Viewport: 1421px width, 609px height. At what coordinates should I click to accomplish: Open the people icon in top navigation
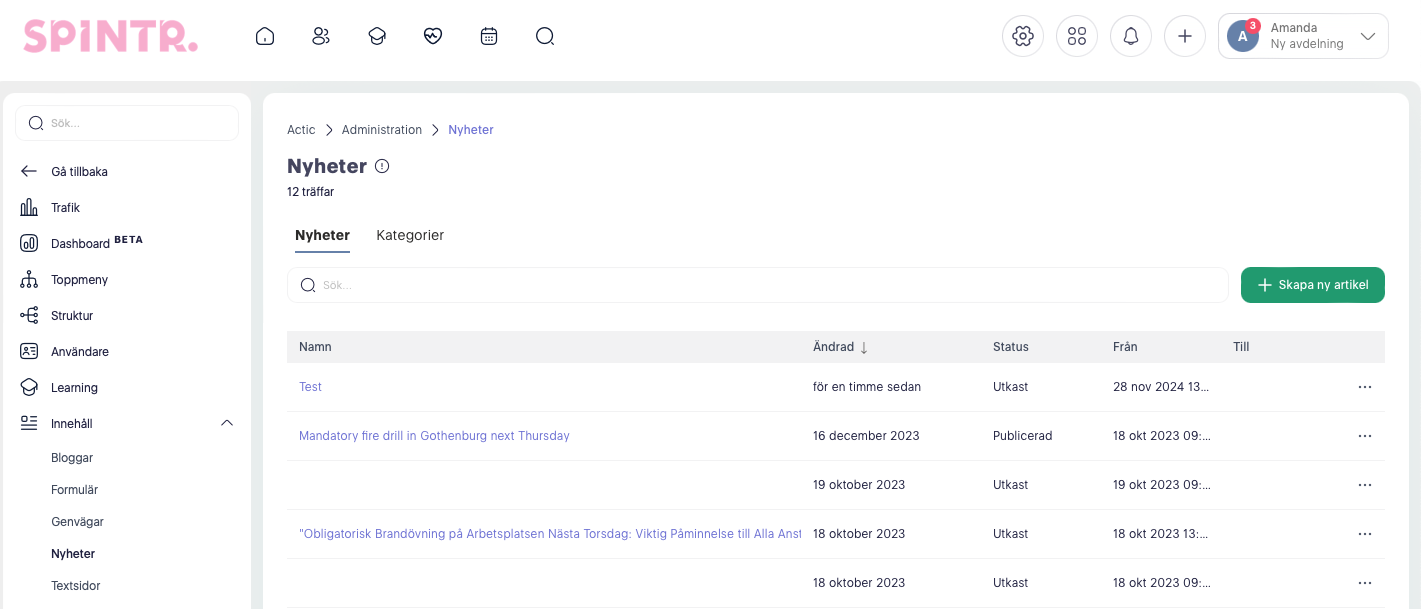pos(321,37)
